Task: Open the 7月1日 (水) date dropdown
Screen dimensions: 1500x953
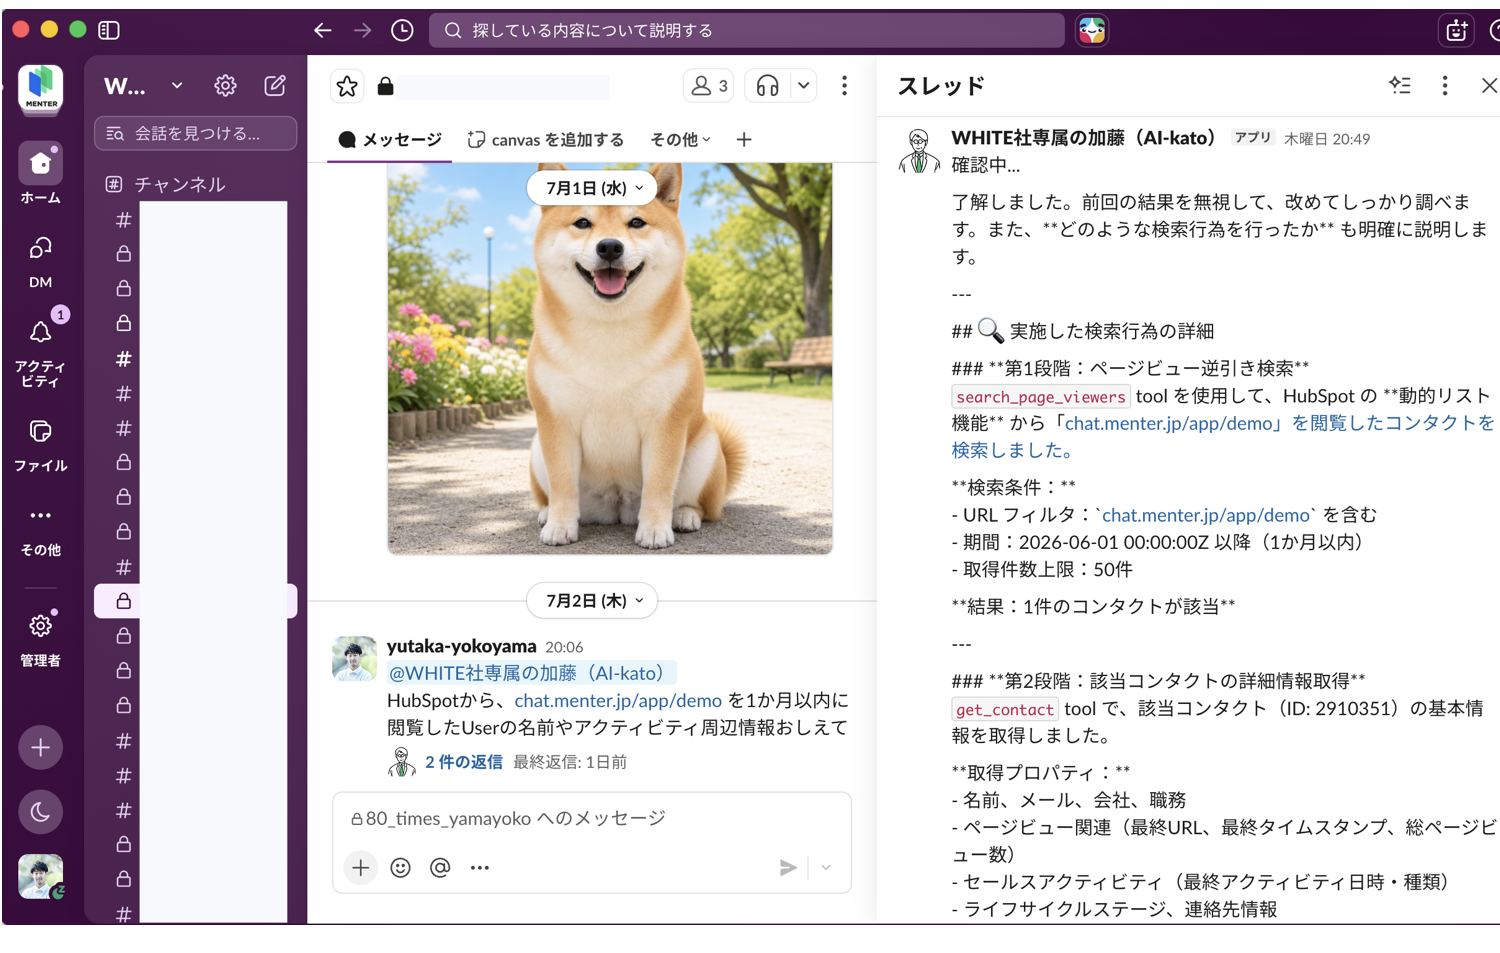Action: [593, 188]
